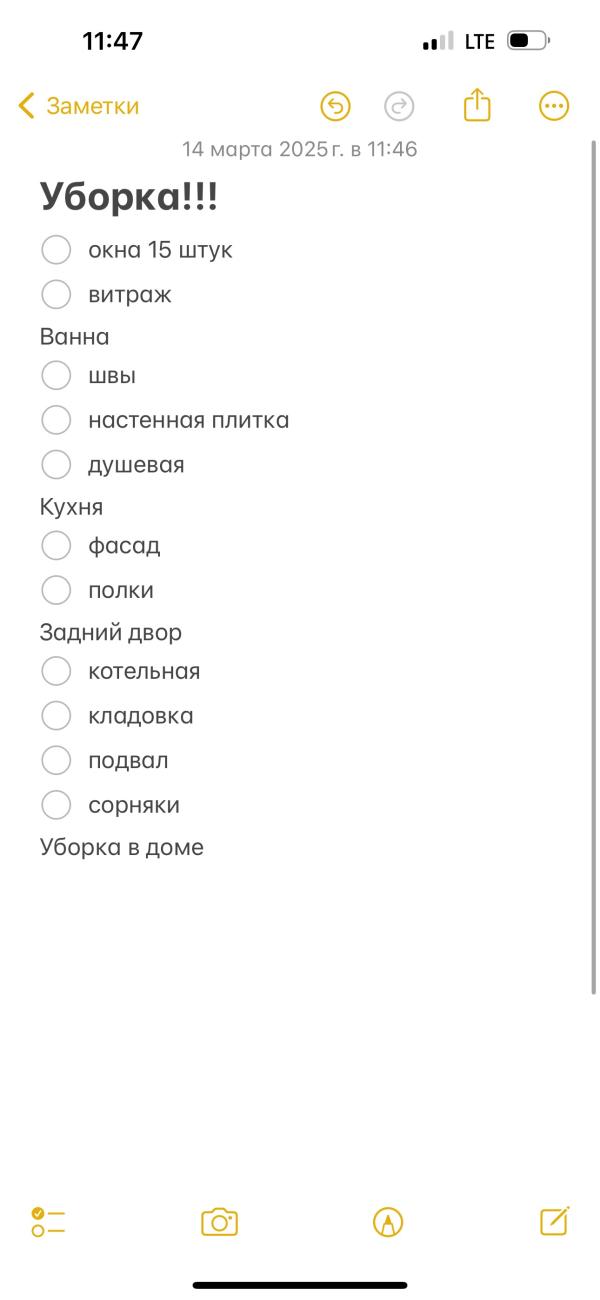Place cursor in Уборка!!! title
This screenshot has width=600, height=1300.
click(x=129, y=197)
